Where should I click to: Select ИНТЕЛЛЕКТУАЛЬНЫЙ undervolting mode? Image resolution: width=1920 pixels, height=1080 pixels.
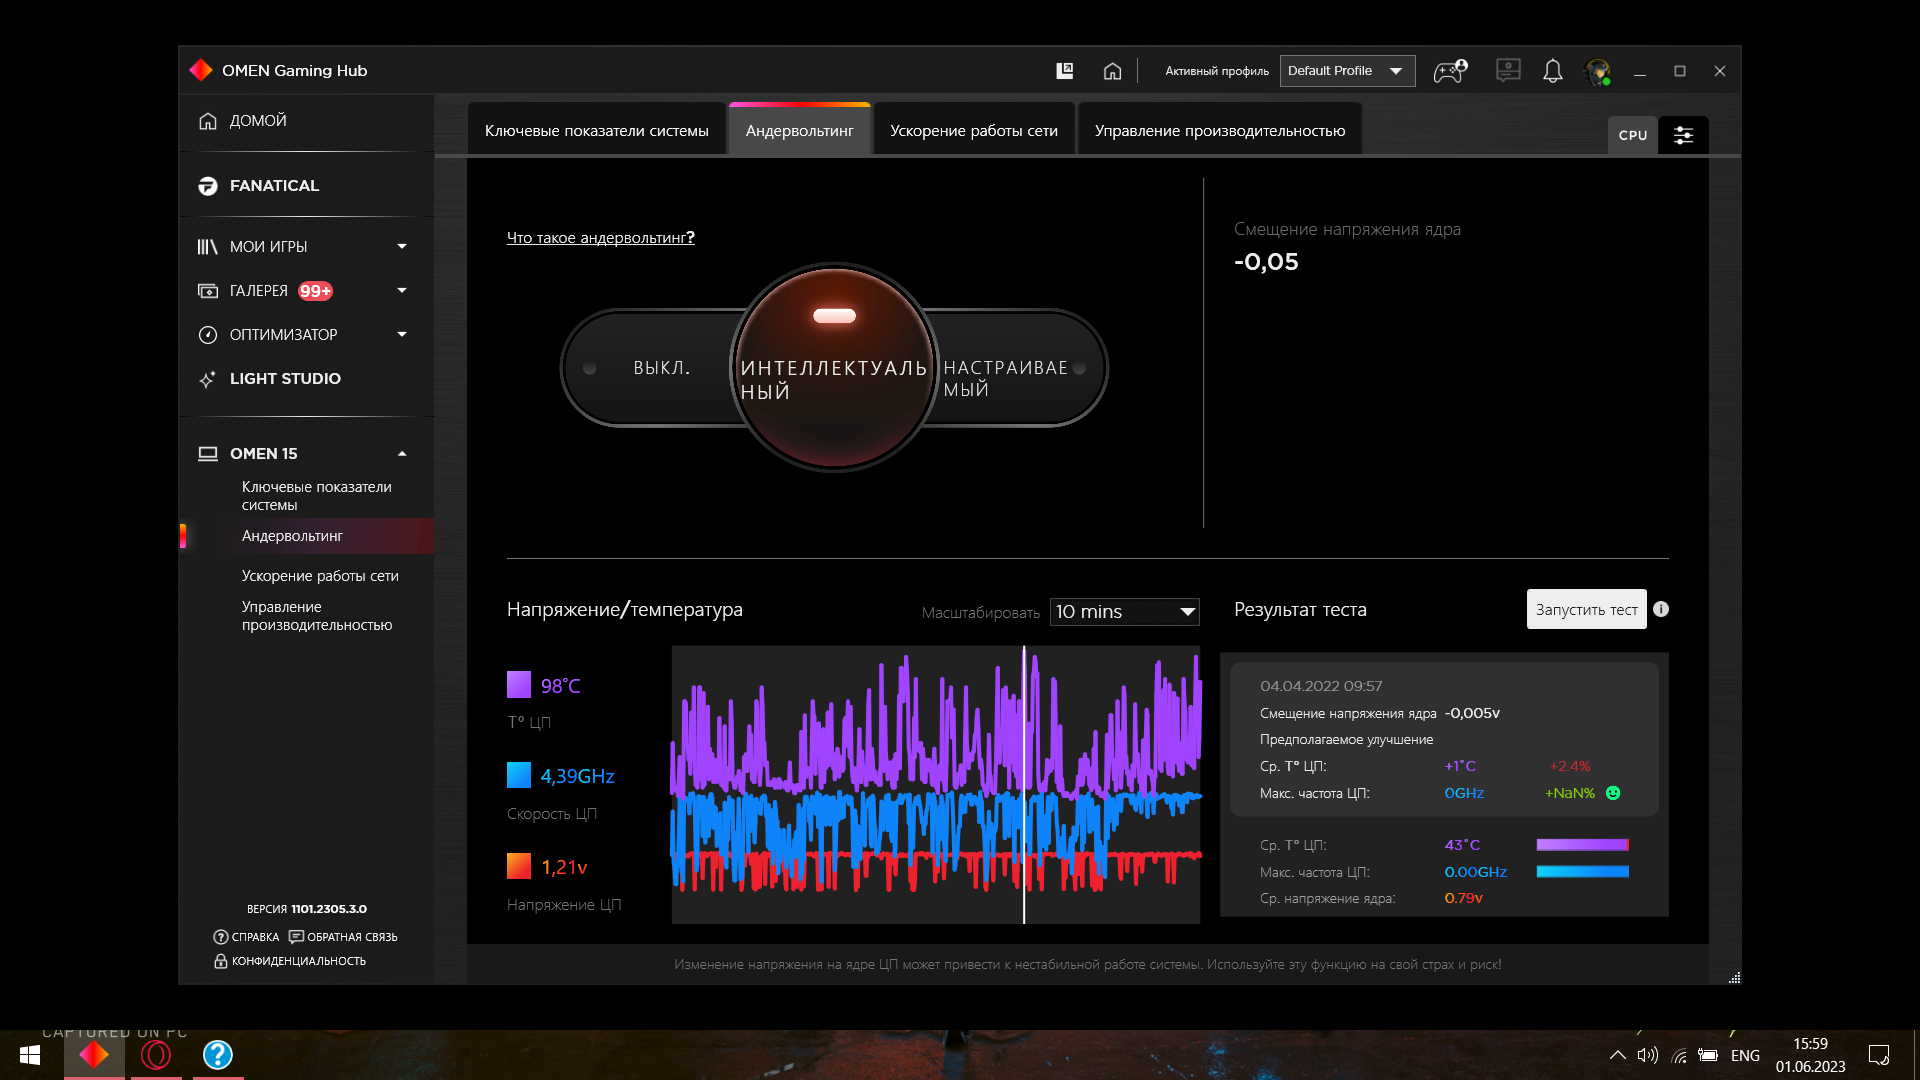click(834, 378)
